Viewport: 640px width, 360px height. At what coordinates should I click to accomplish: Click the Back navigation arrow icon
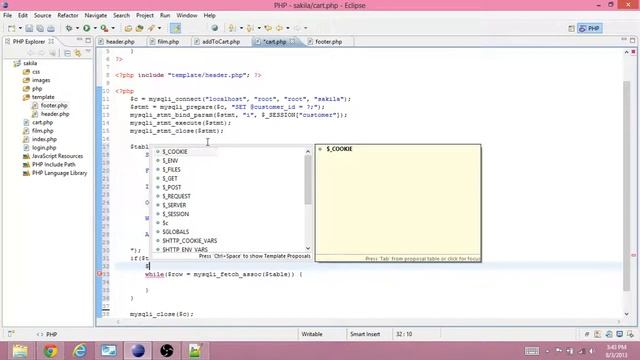click(x=280, y=28)
